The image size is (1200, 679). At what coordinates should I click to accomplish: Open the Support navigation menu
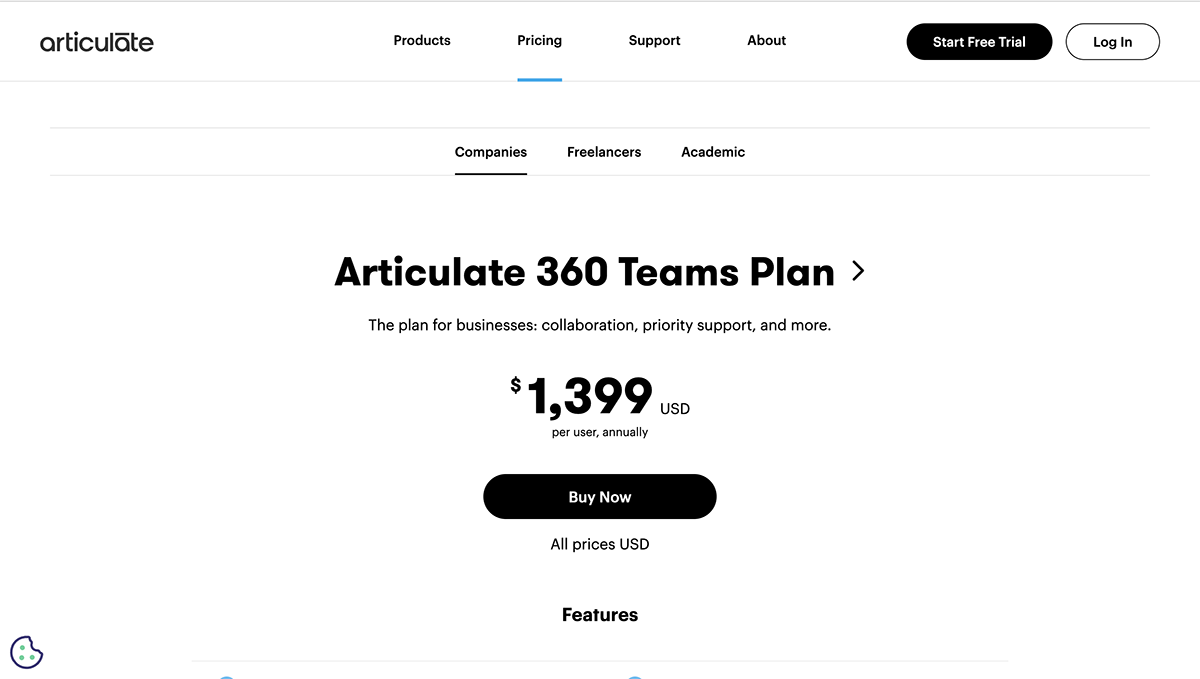[x=654, y=41]
